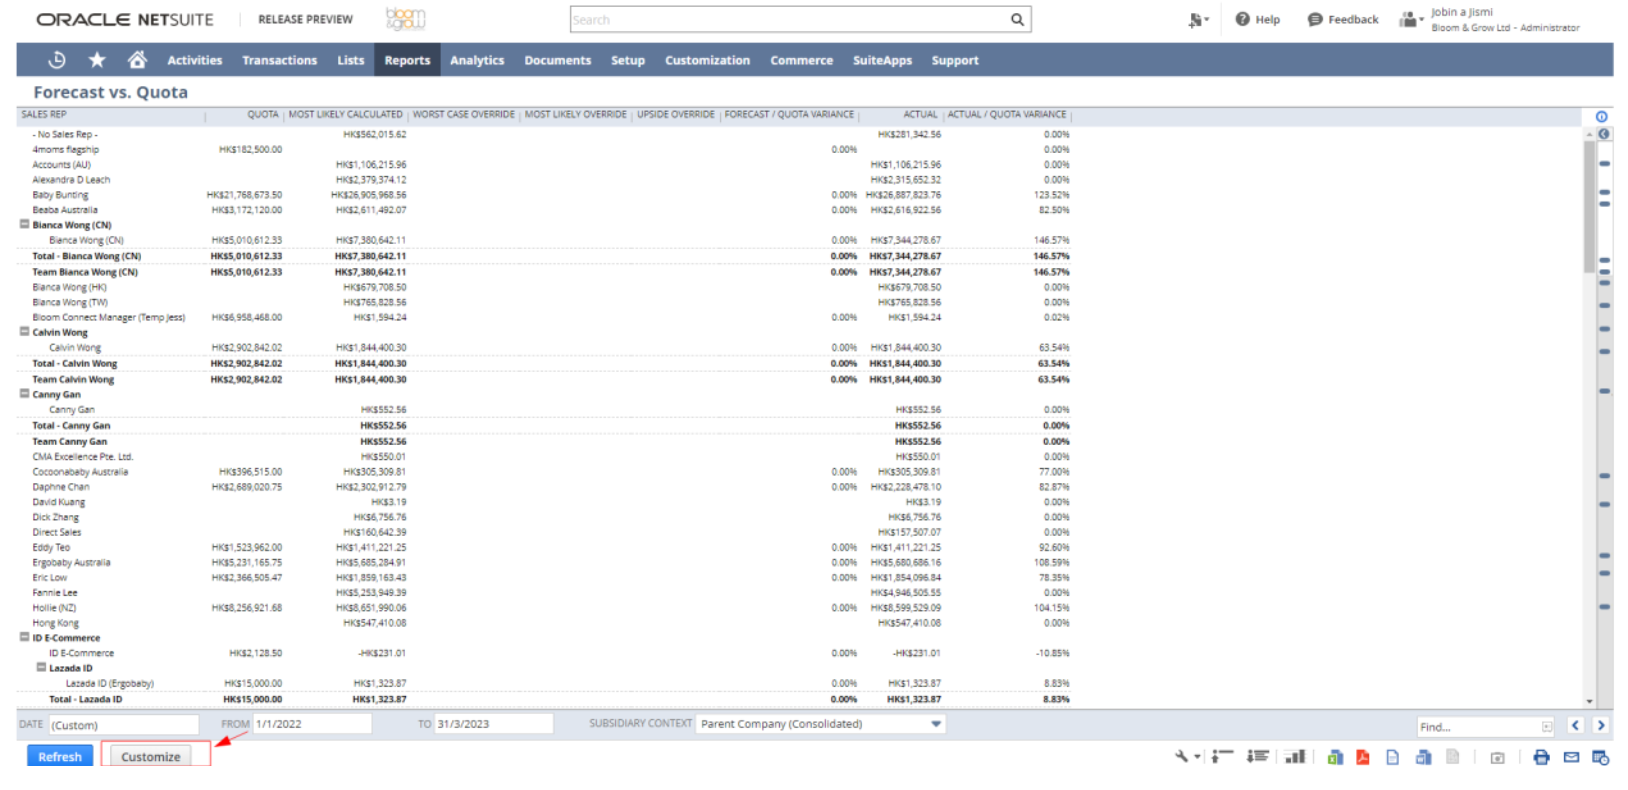1628x790 pixels.
Task: Open the Reports menu
Action: [407, 60]
